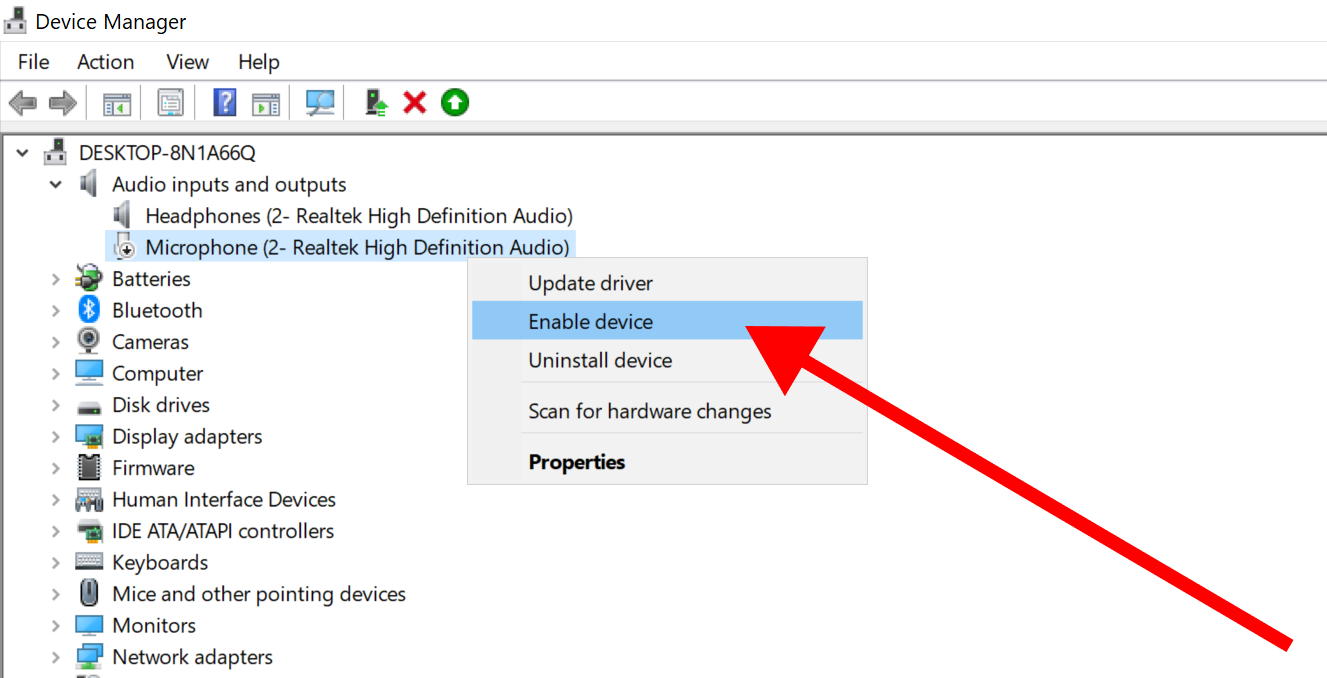Toggle the Show/Hide Console Tree toolbar icon

(x=115, y=102)
